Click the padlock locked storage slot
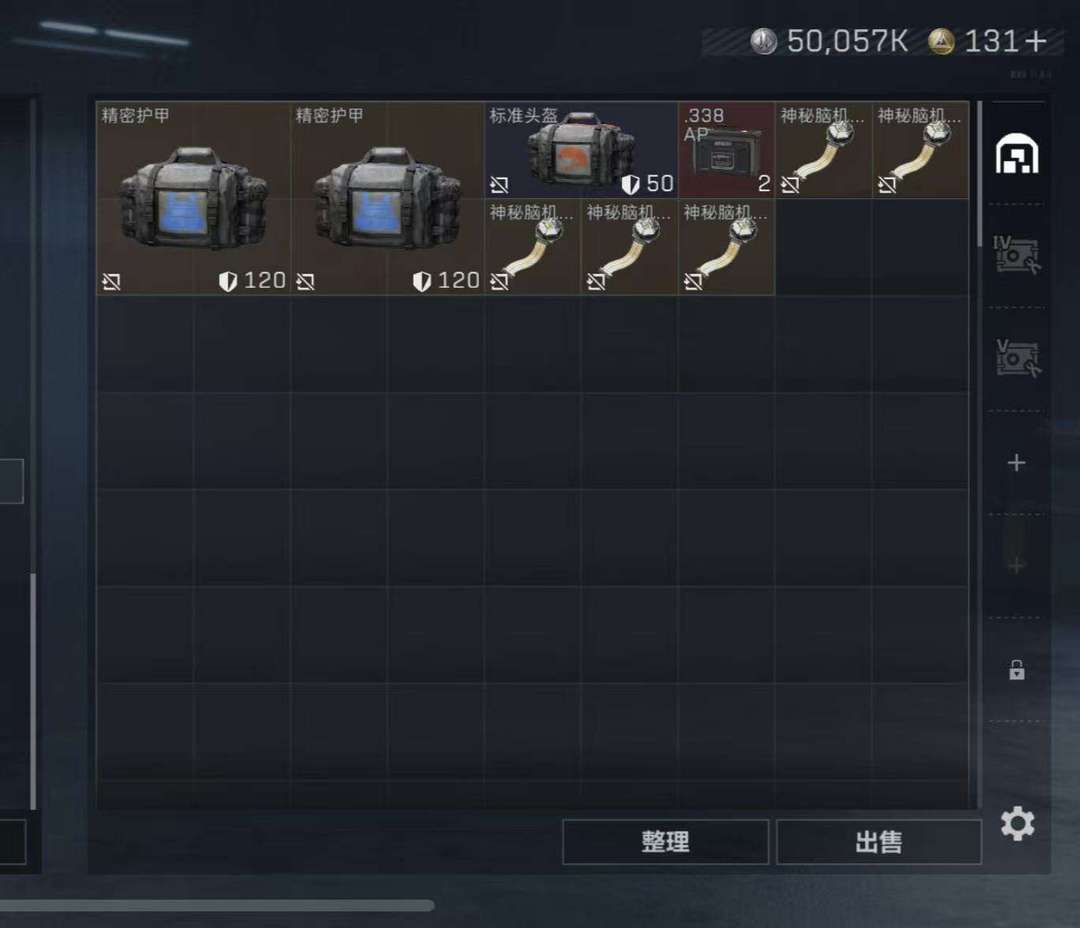1080x928 pixels. 1017,670
